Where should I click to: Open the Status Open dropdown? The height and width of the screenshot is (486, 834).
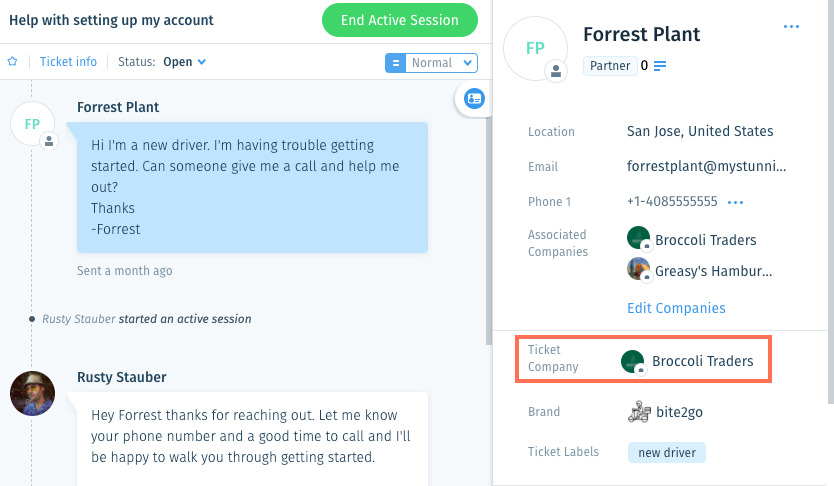click(185, 62)
